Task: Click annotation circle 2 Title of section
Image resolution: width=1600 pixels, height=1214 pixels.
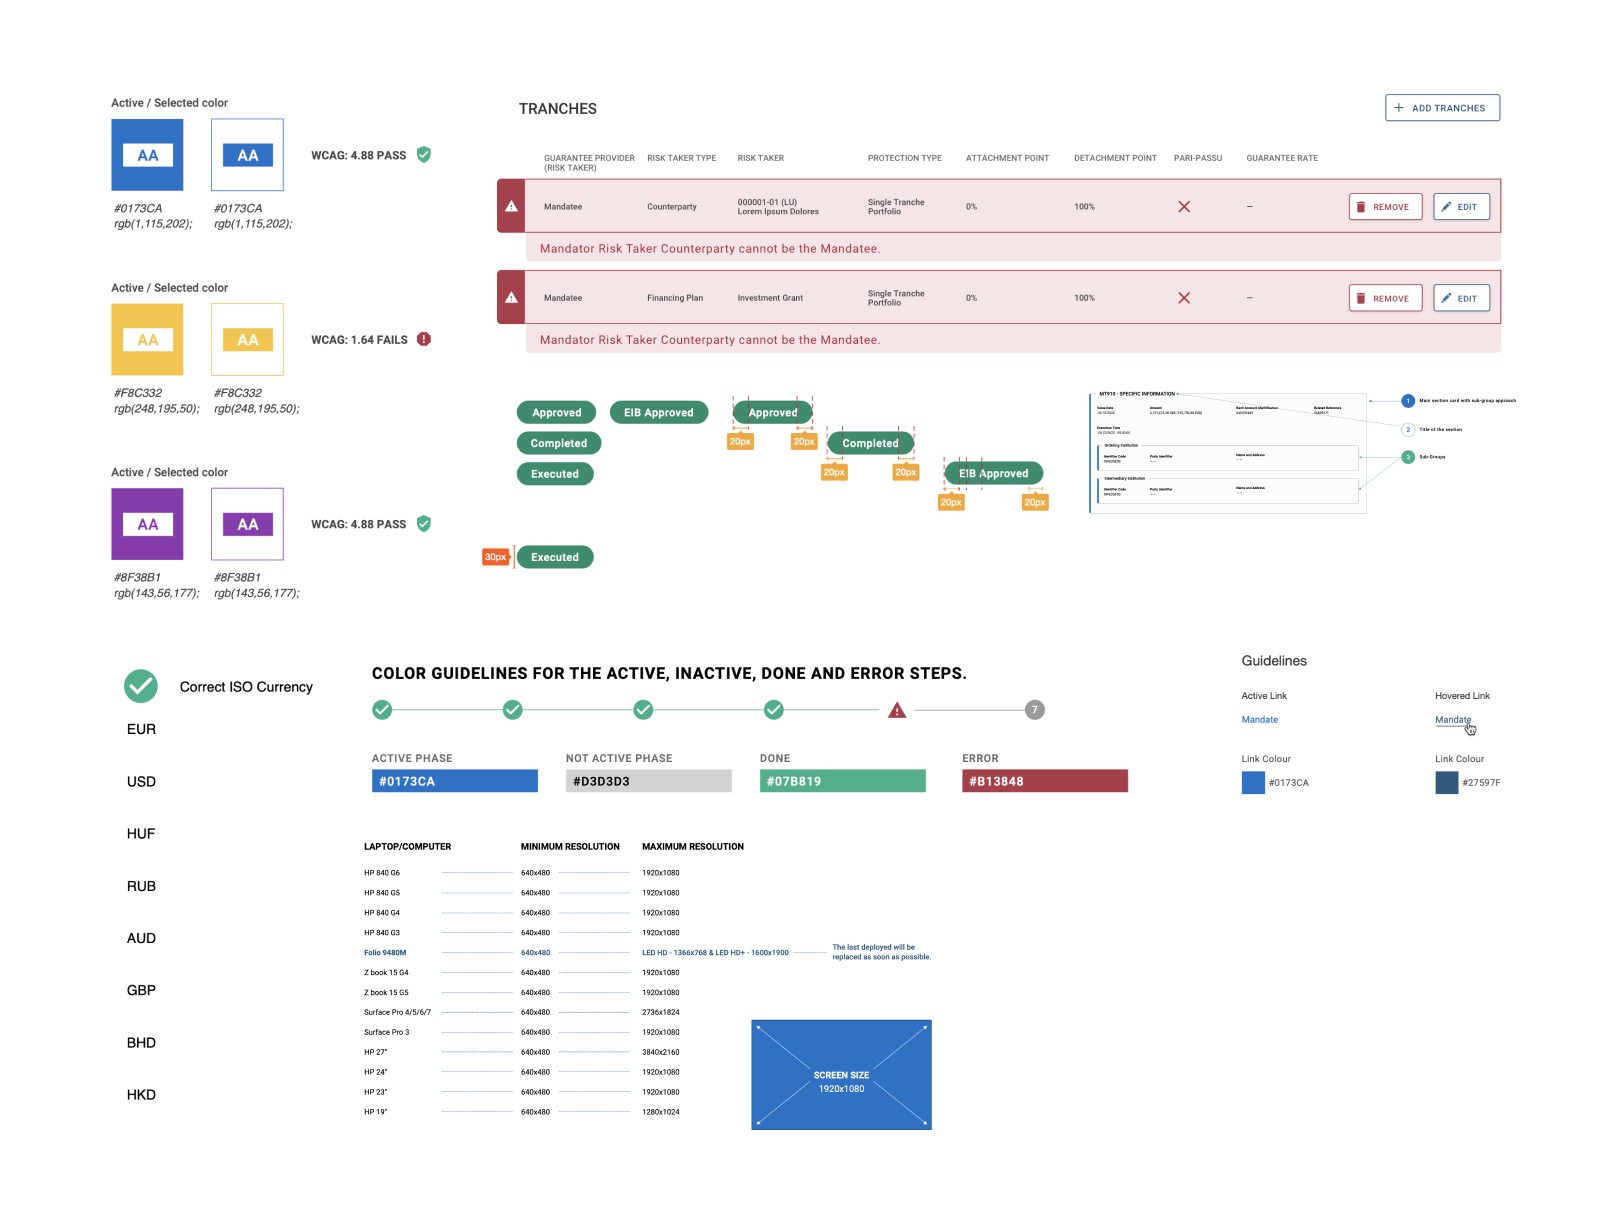Action: (x=1408, y=429)
